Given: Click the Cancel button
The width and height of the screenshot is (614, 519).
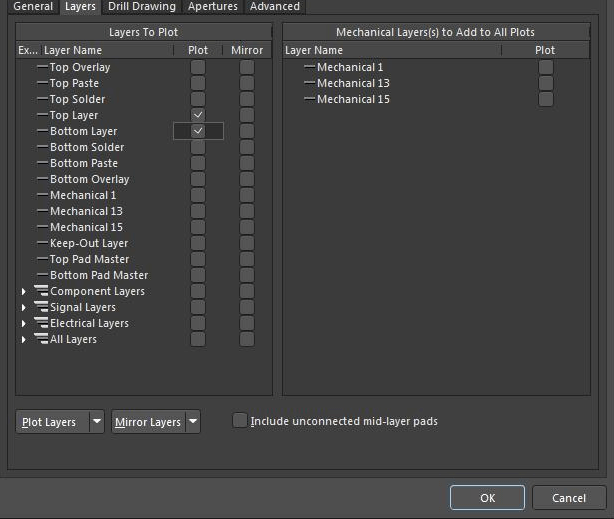Looking at the screenshot, I should [568, 497].
